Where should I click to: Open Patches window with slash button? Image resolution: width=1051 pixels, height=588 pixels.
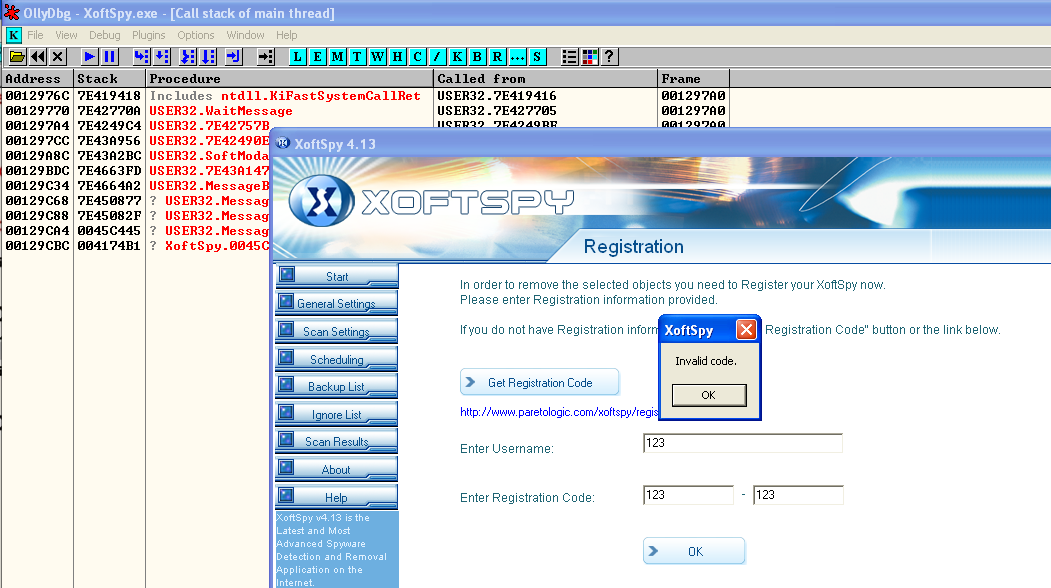pos(437,57)
